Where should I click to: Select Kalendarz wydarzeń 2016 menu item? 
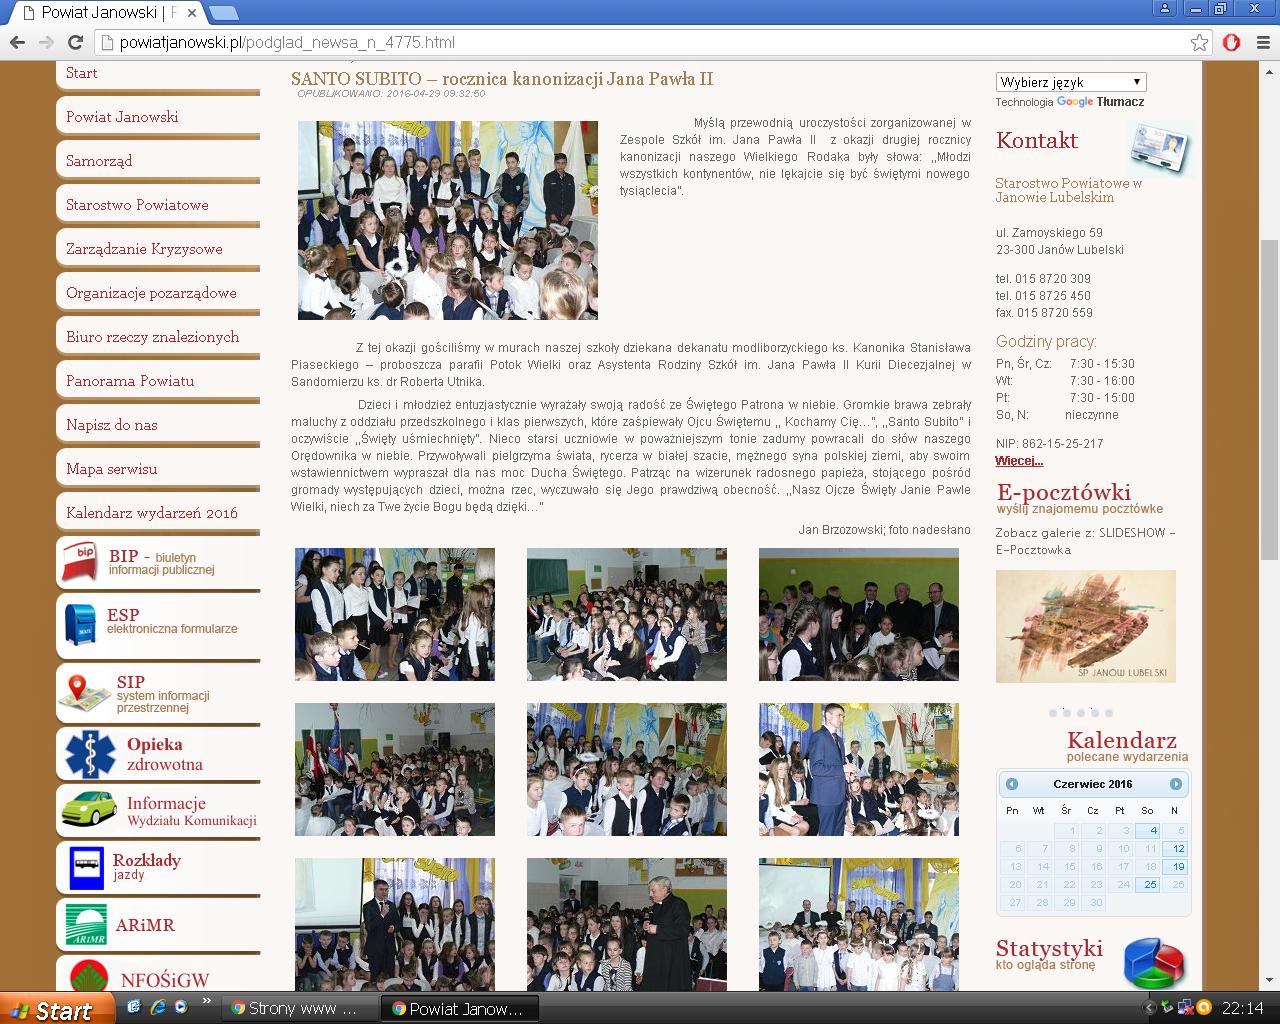pyautogui.click(x=152, y=513)
